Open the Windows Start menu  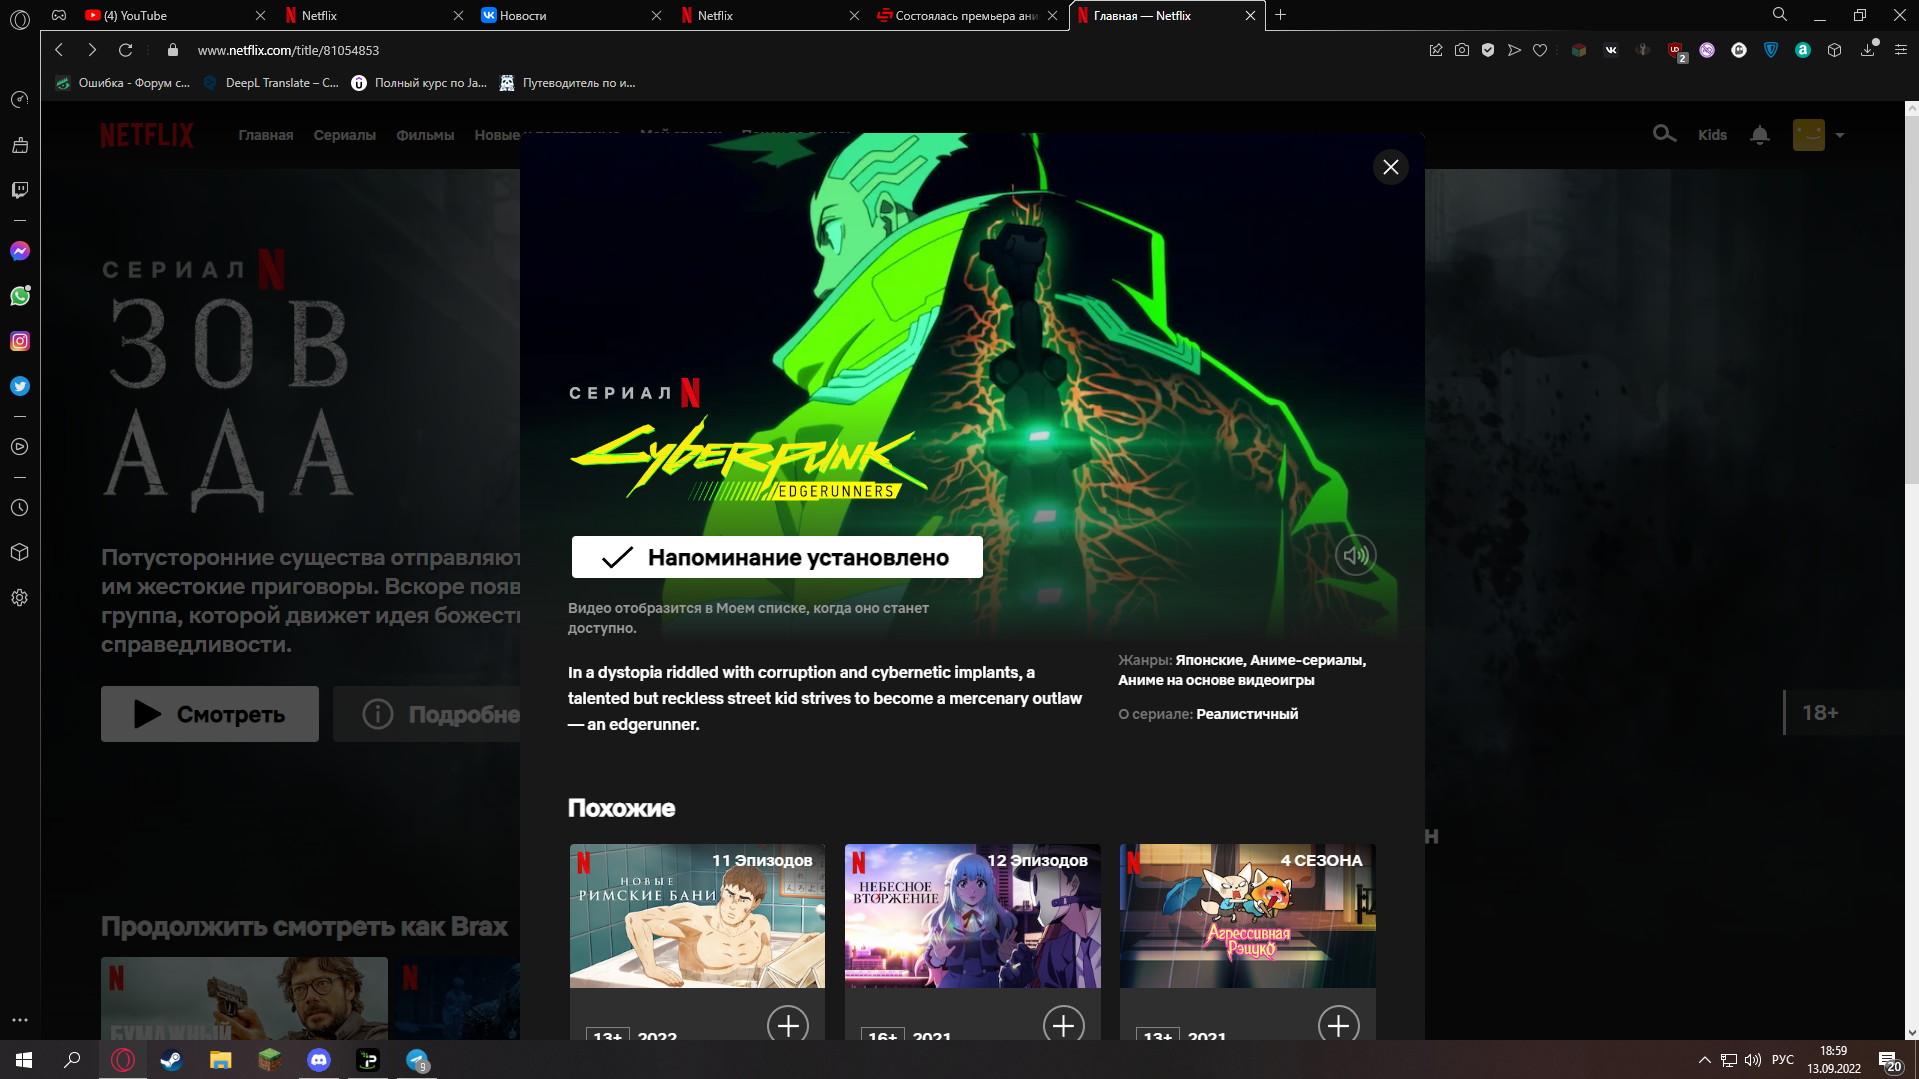tap(24, 1060)
